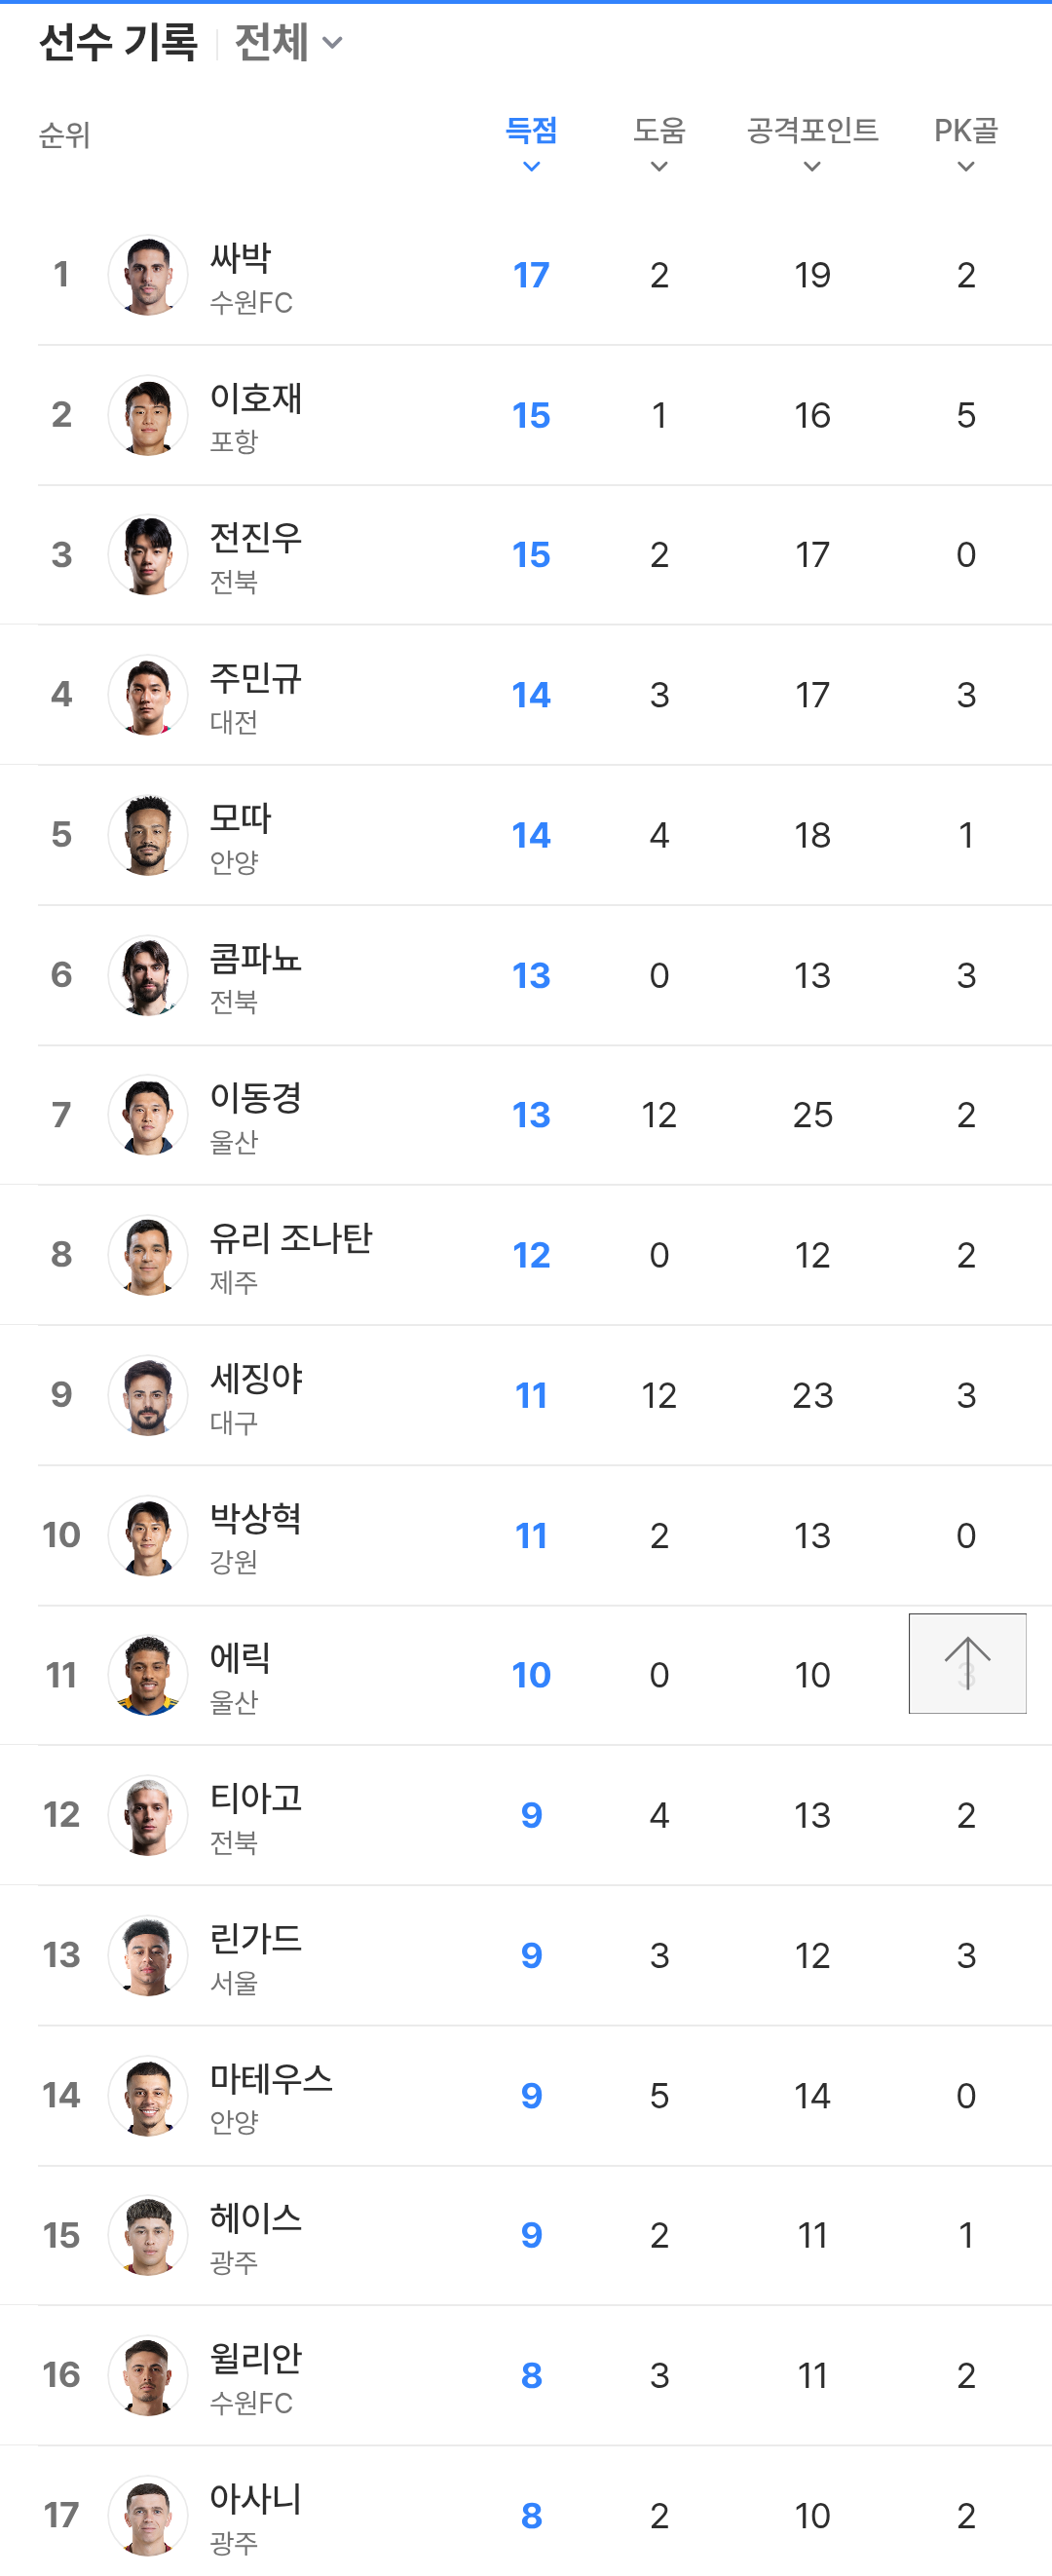Image resolution: width=1052 pixels, height=2576 pixels.
Task: Open 윌리안 player avatar
Action: 148,2375
